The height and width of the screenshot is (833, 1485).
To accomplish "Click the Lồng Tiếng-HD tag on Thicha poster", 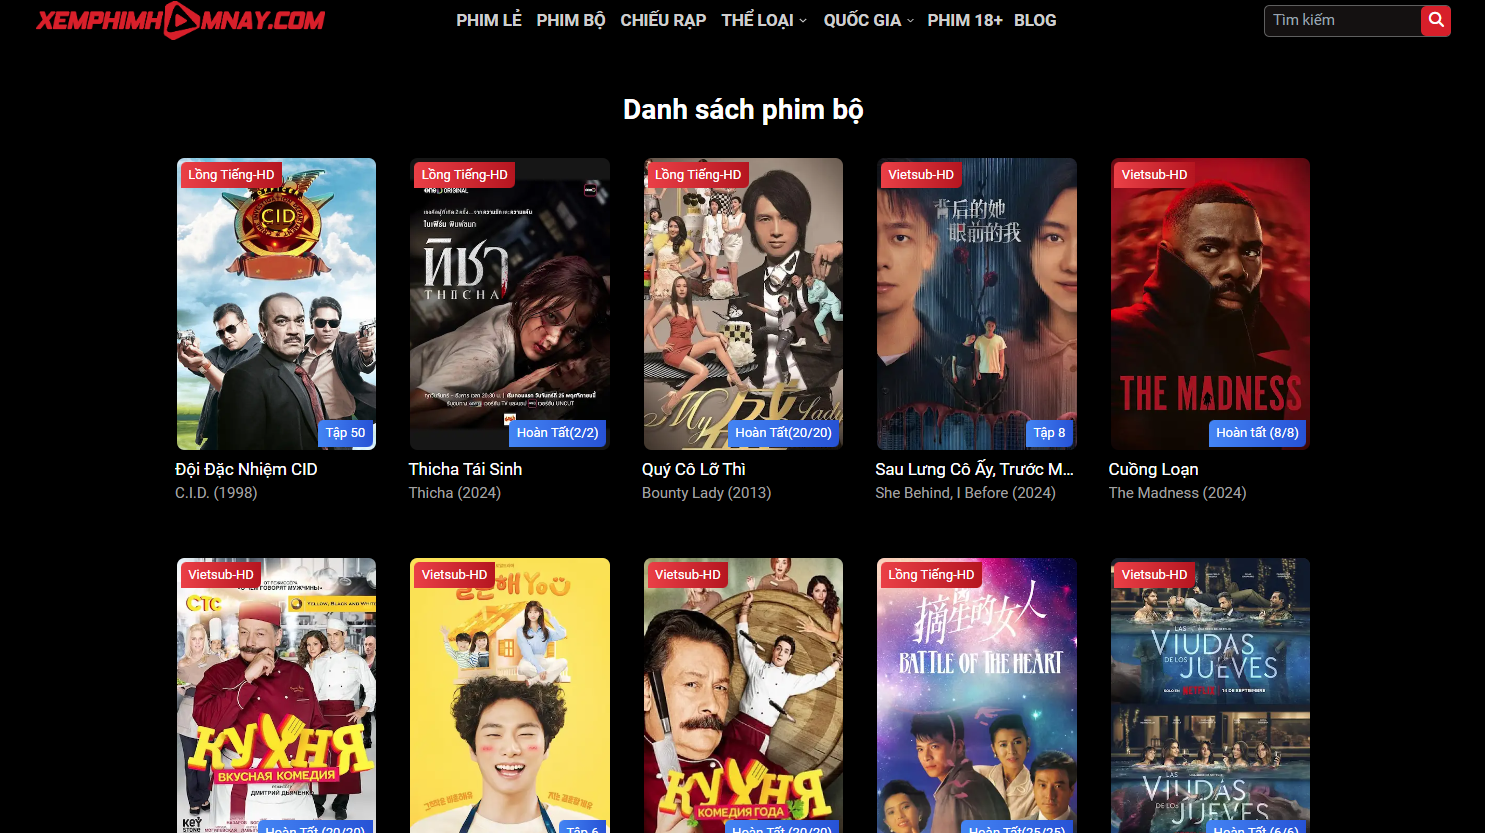I will [x=464, y=175].
